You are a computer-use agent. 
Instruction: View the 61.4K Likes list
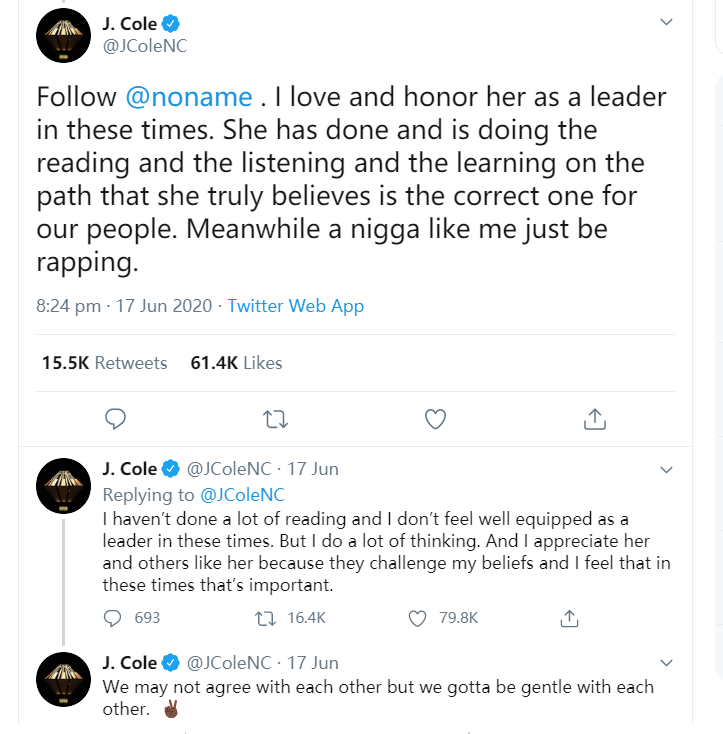pos(236,363)
